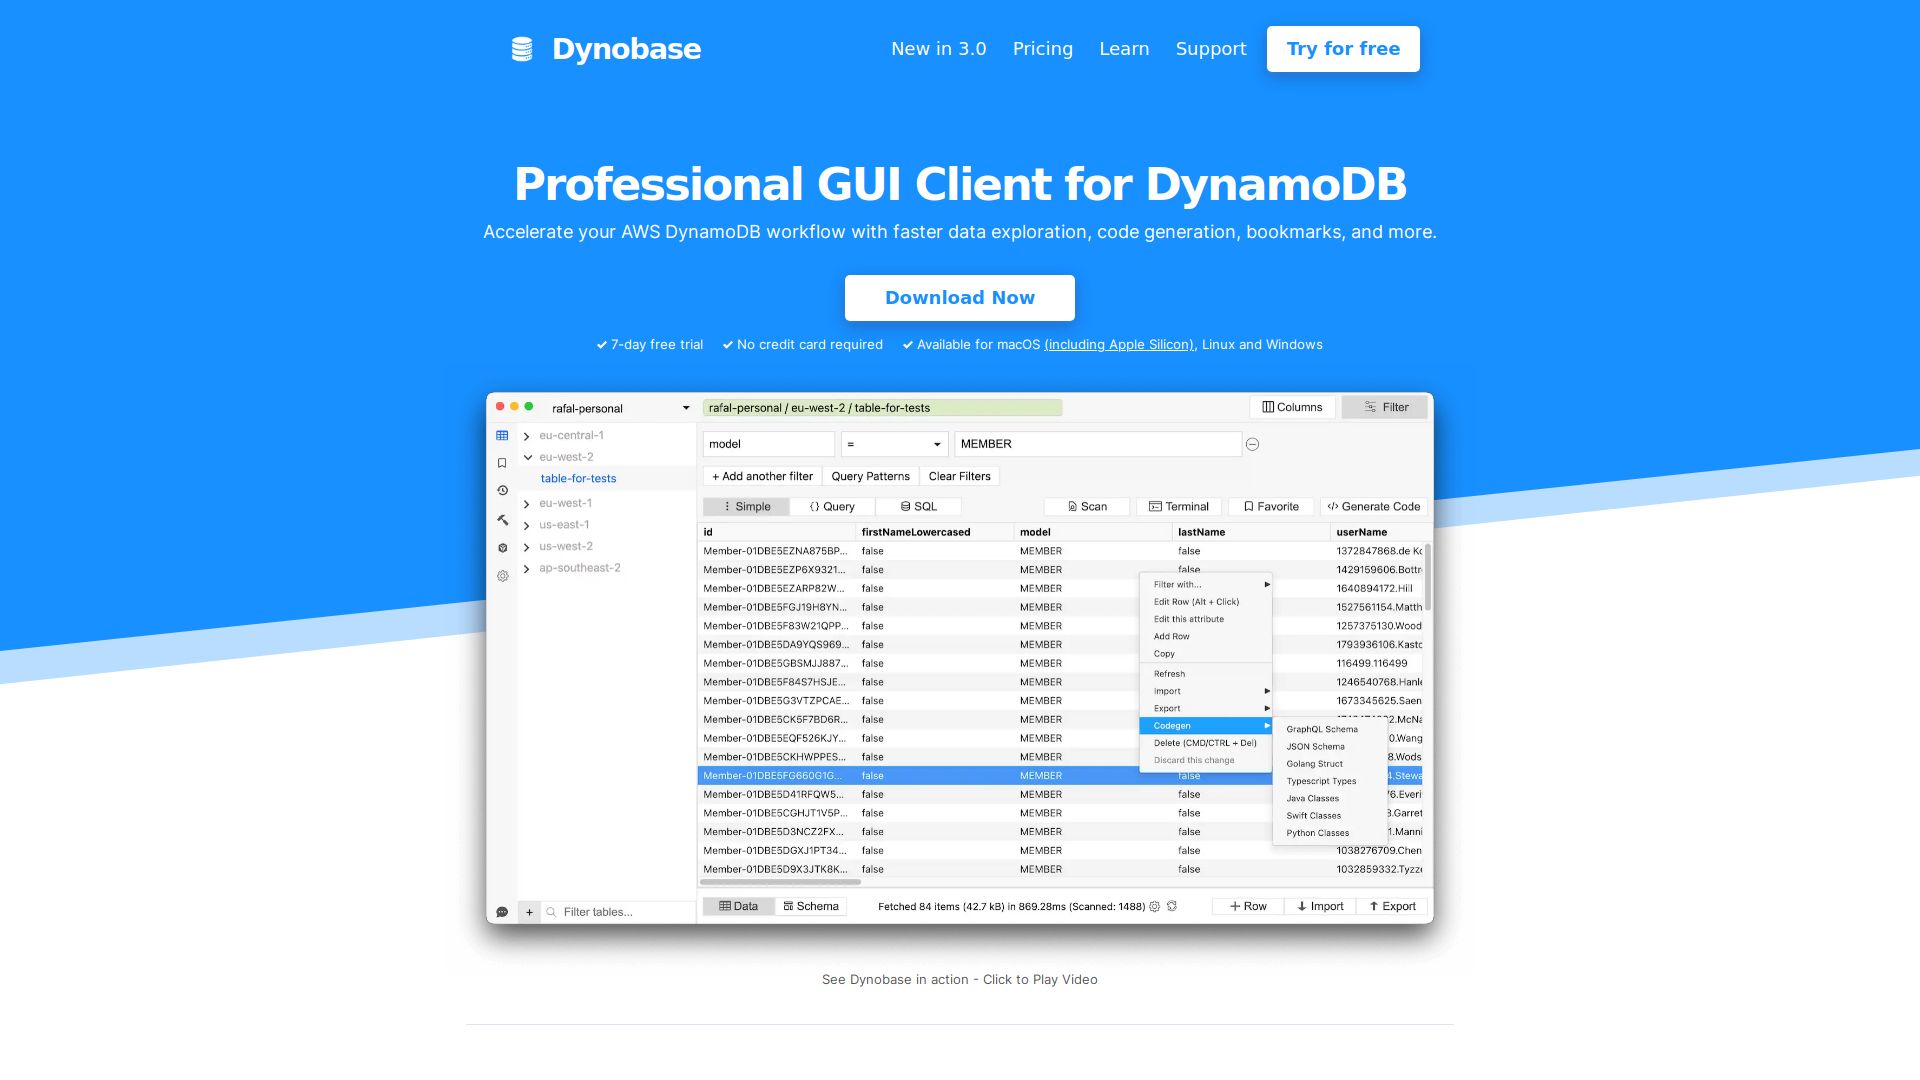Click the Try for free button

[1343, 49]
